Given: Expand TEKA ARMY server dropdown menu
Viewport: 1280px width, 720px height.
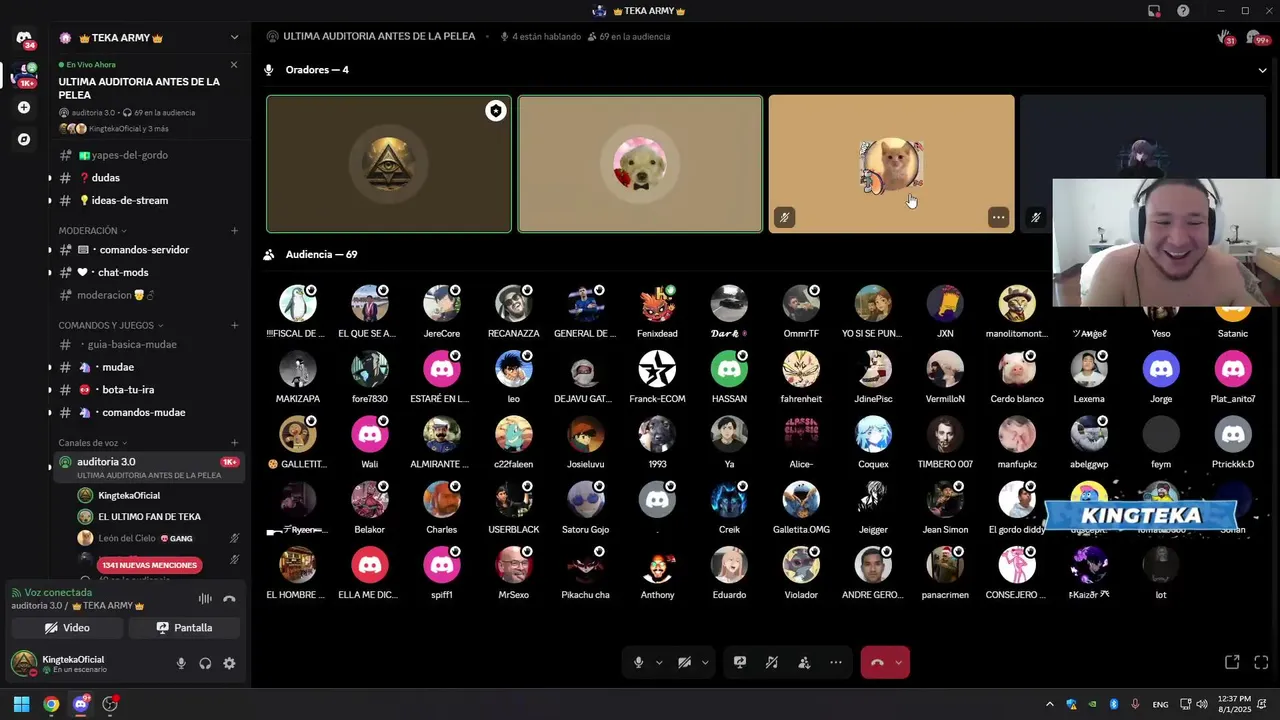Looking at the screenshot, I should [x=235, y=38].
